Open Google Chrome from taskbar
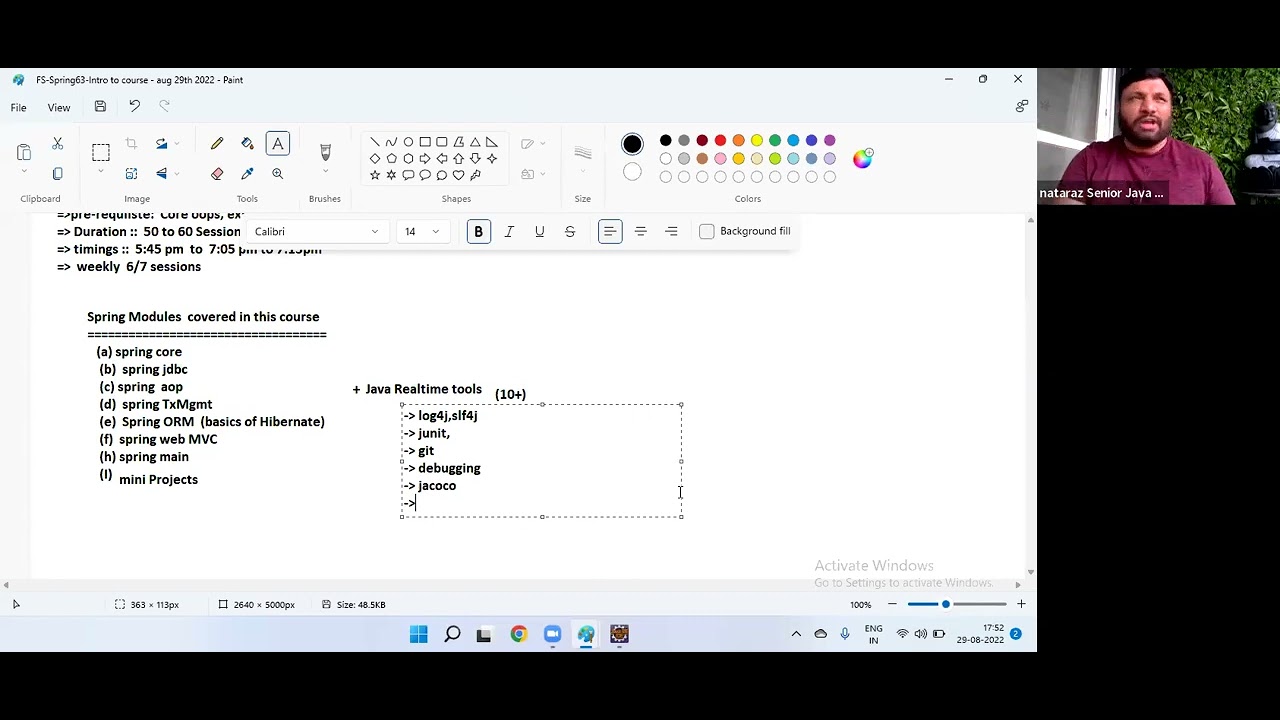 [x=518, y=634]
